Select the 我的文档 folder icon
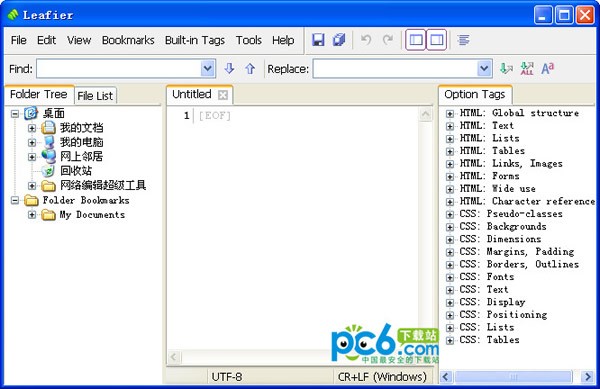This screenshot has height=389, width=600. click(49, 128)
